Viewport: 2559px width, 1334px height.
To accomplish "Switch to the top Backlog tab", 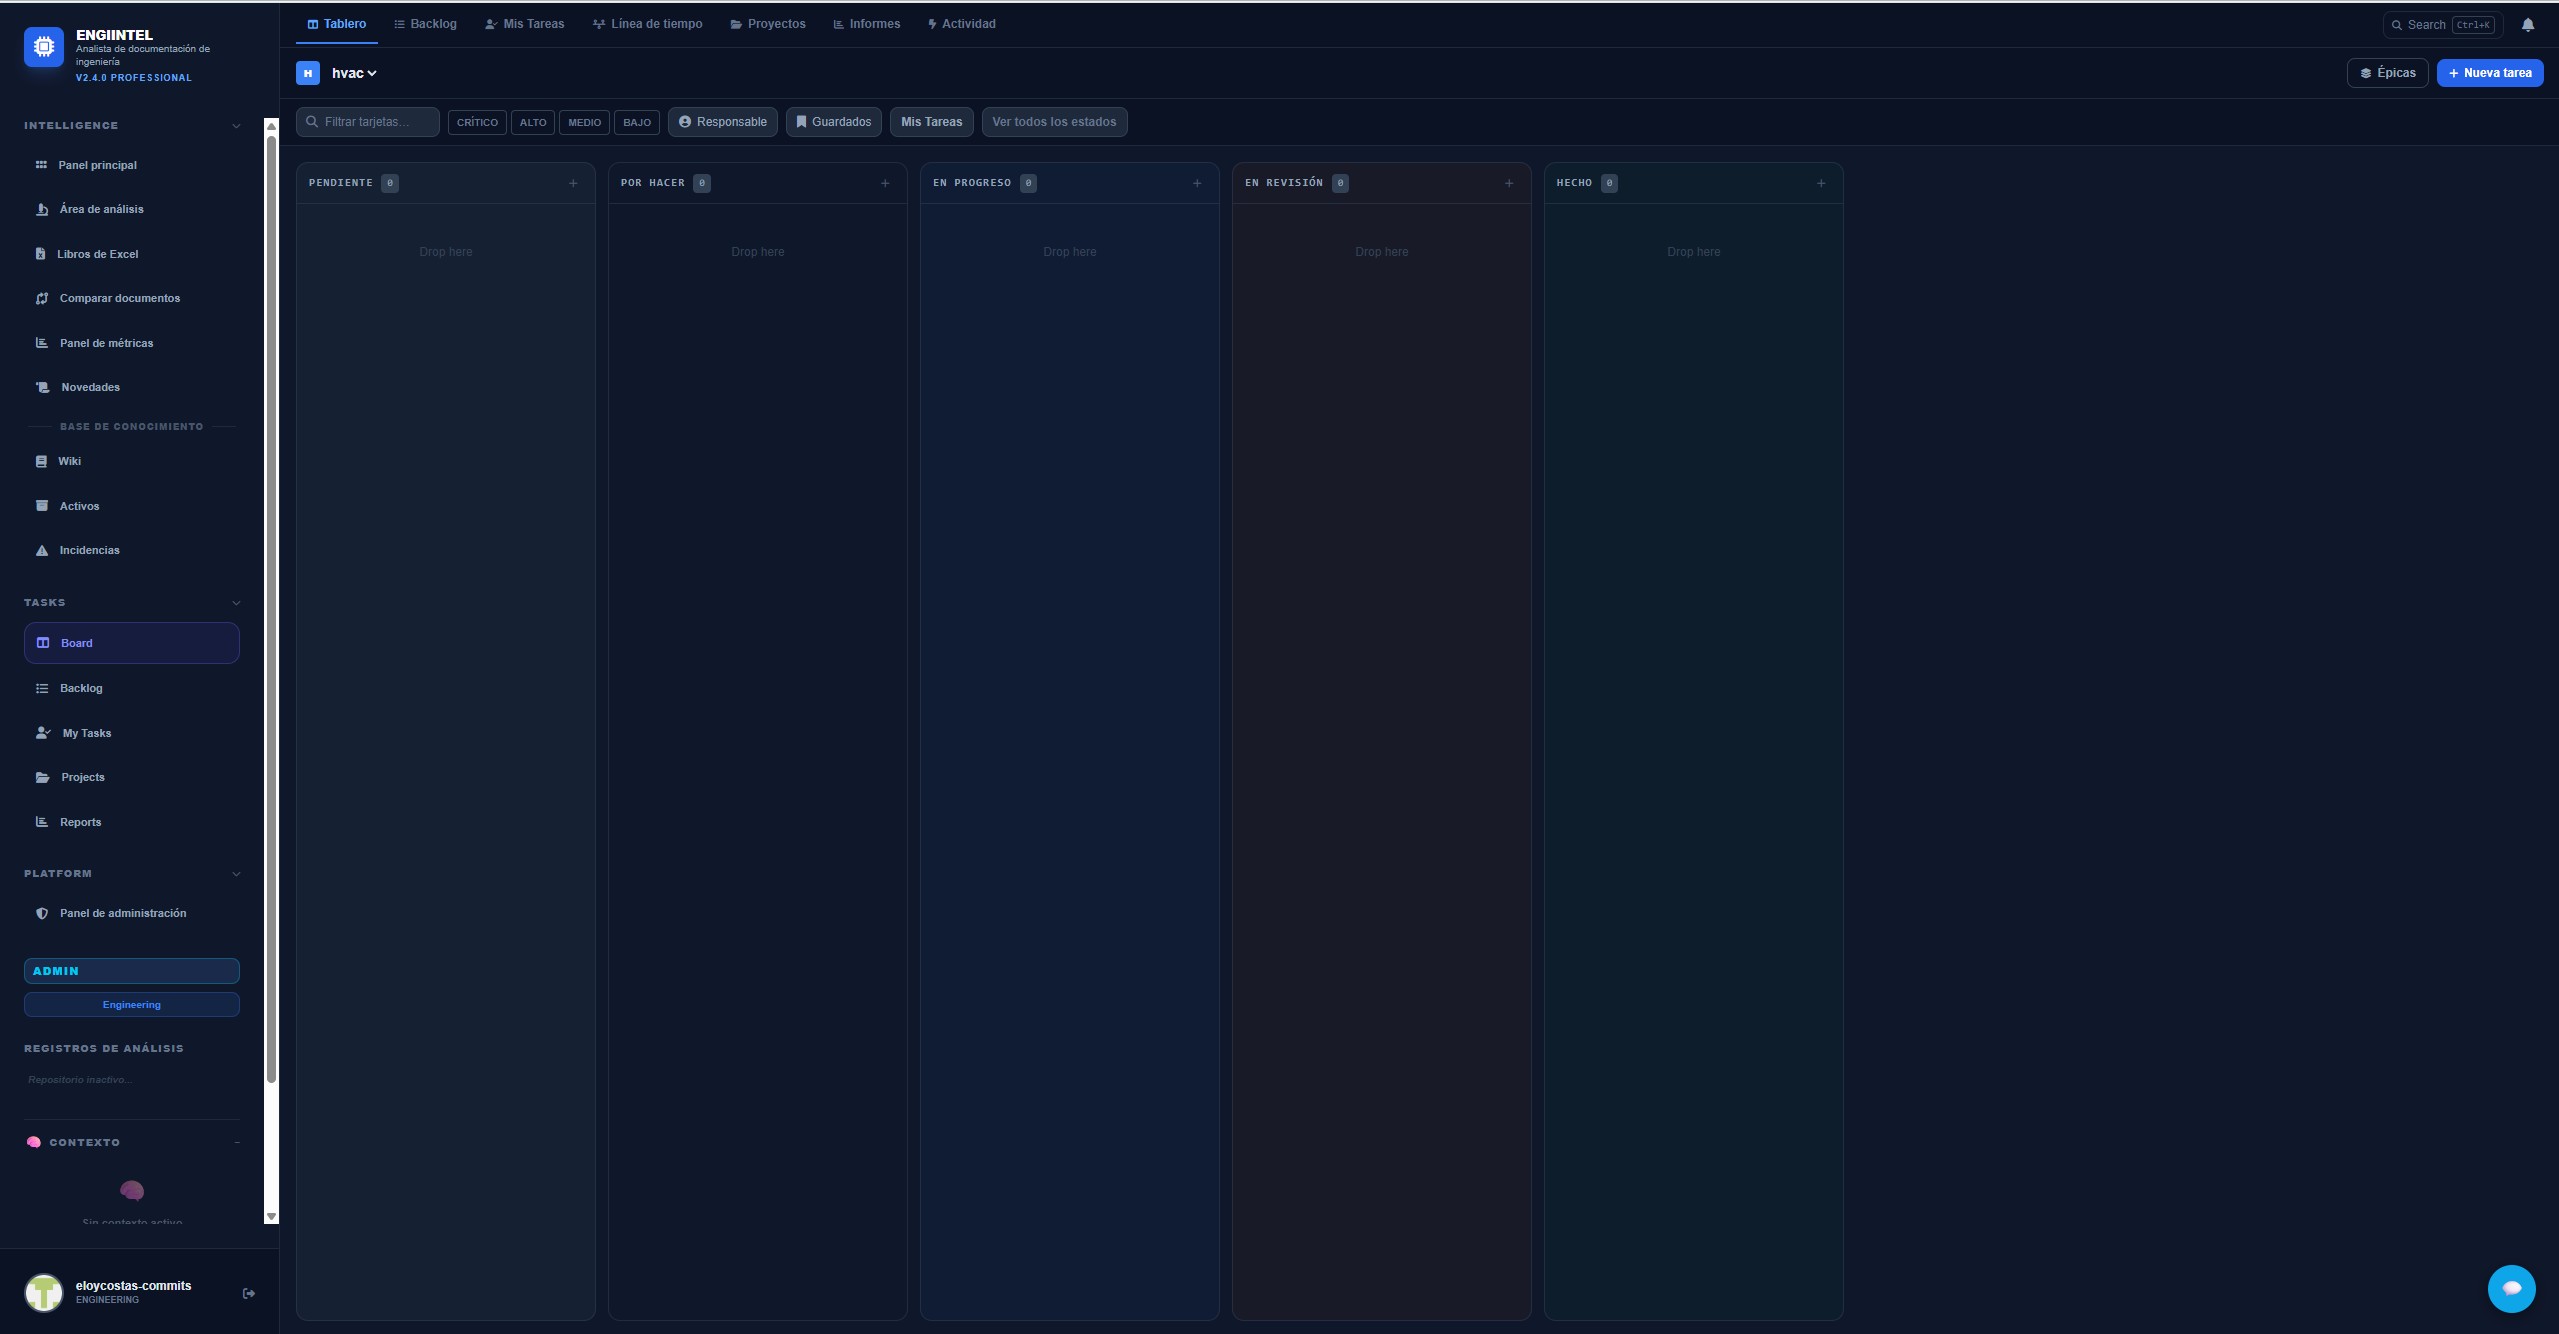I will [425, 24].
